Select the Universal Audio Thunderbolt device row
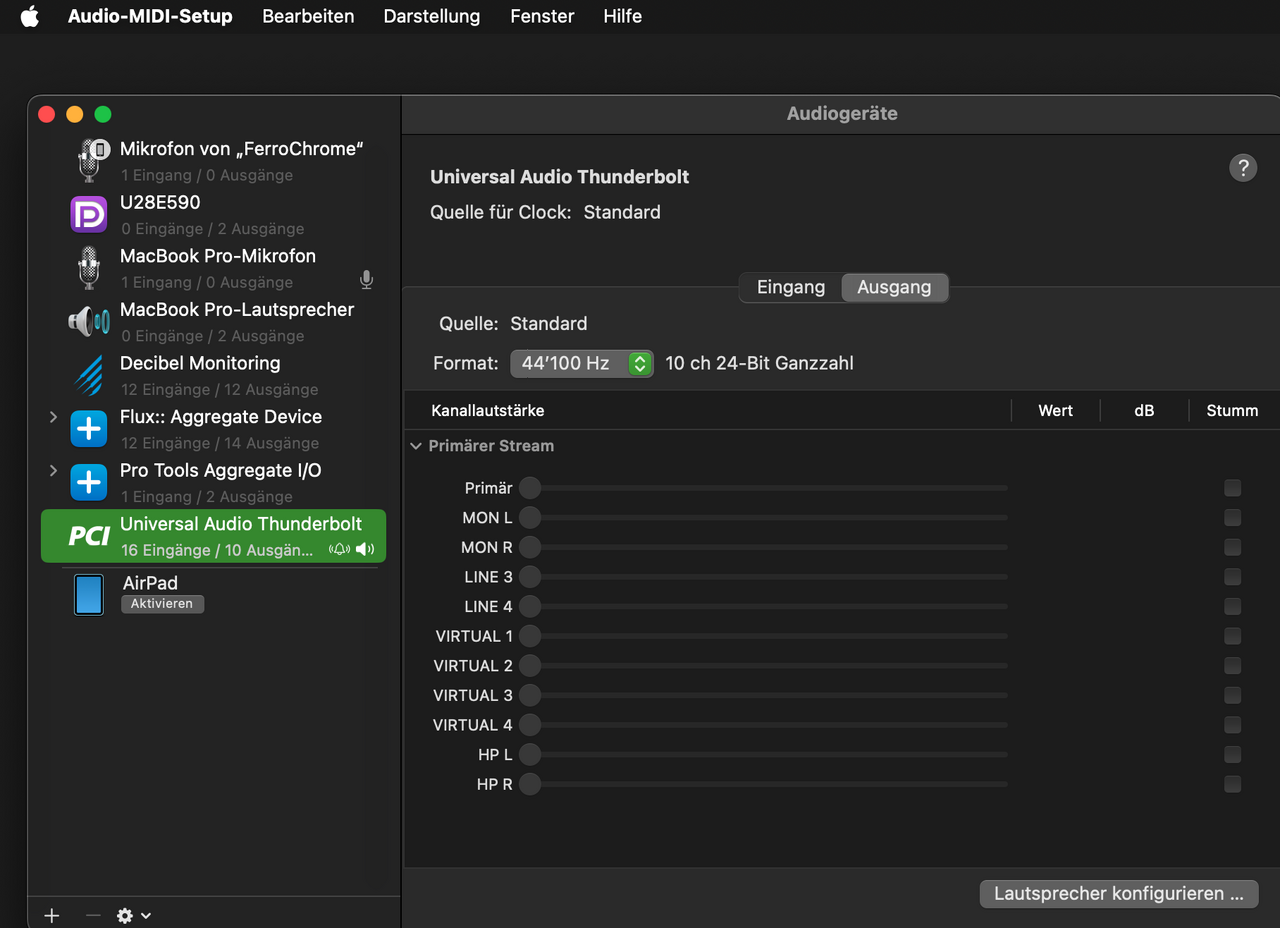 pyautogui.click(x=213, y=536)
